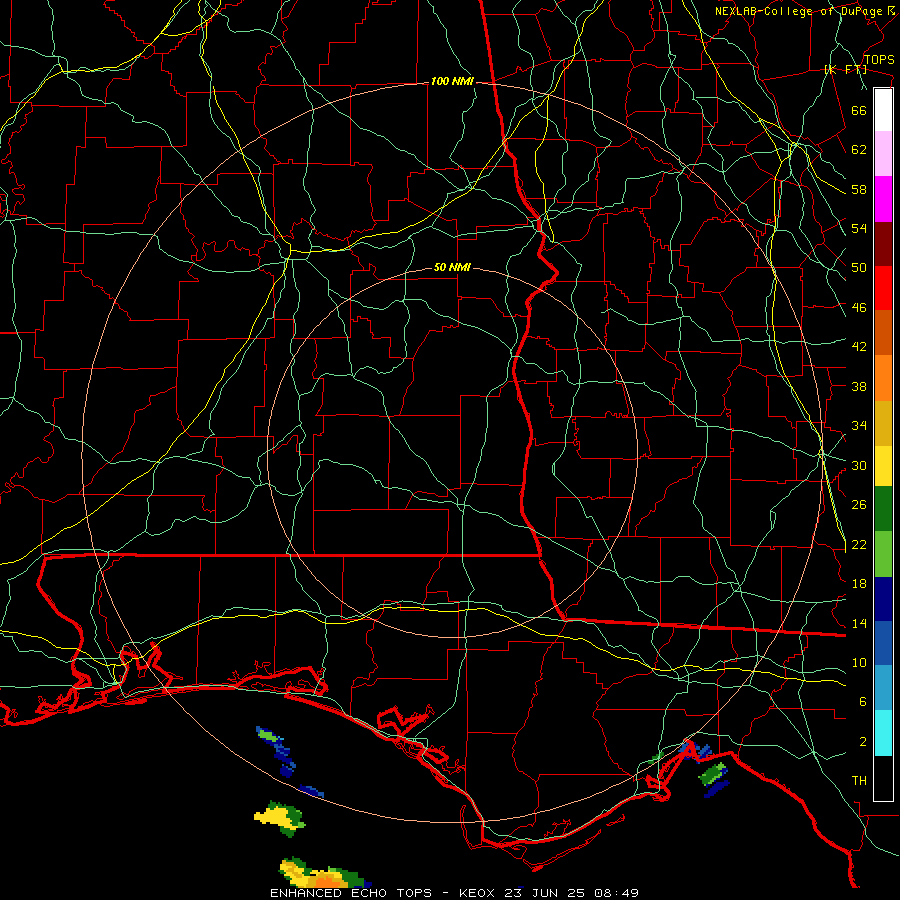Click the navy blue legend swatch

(883, 599)
